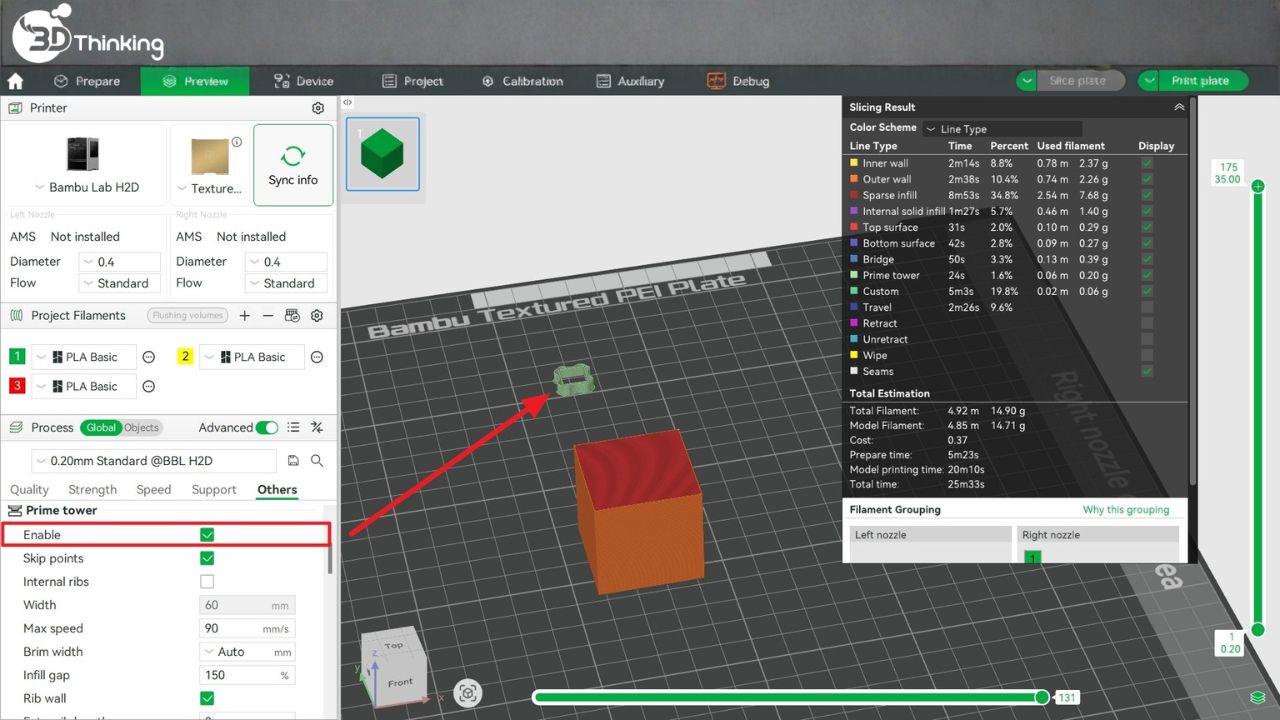
Task: Open the Project tab
Action: [x=412, y=81]
